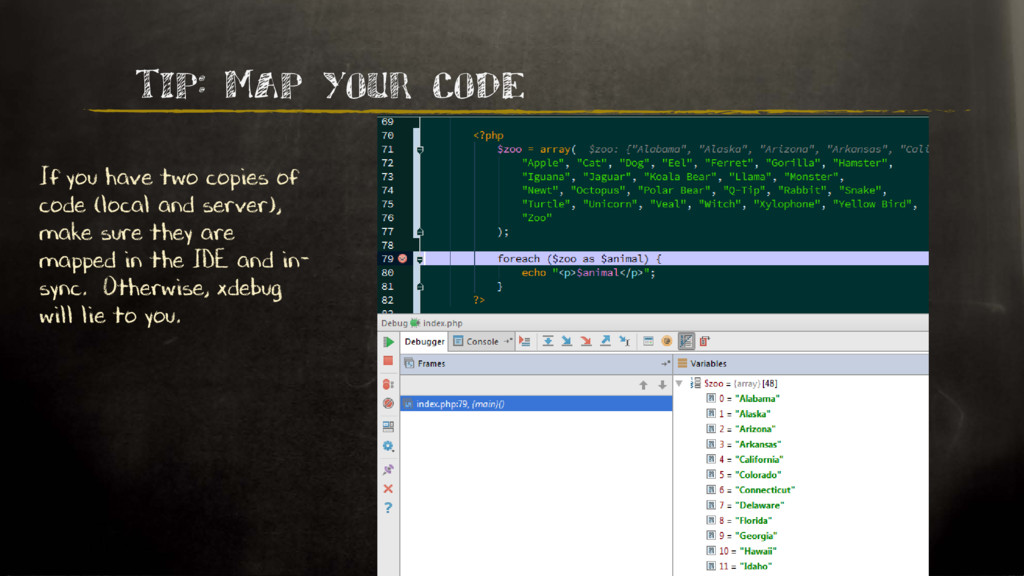This screenshot has width=1024, height=576.
Task: Click the small arrow beside the Console tab
Action: click(x=507, y=342)
